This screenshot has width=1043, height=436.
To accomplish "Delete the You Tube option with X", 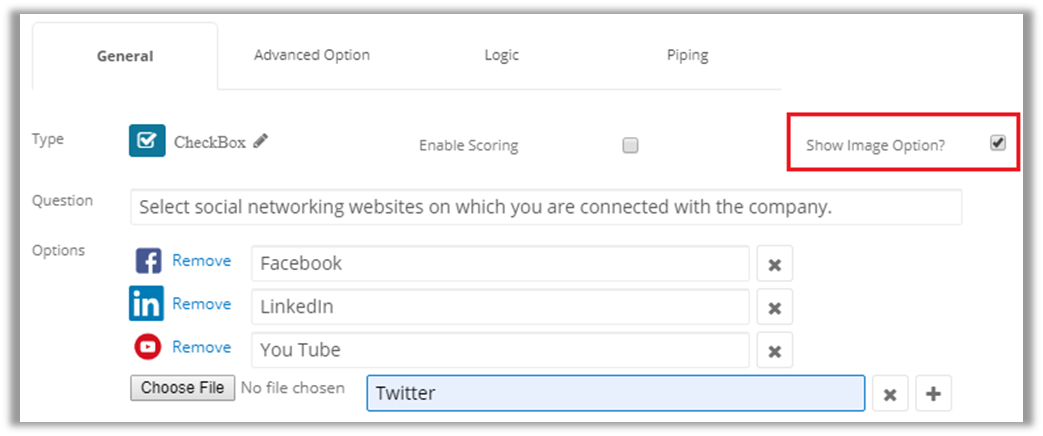I will (774, 350).
